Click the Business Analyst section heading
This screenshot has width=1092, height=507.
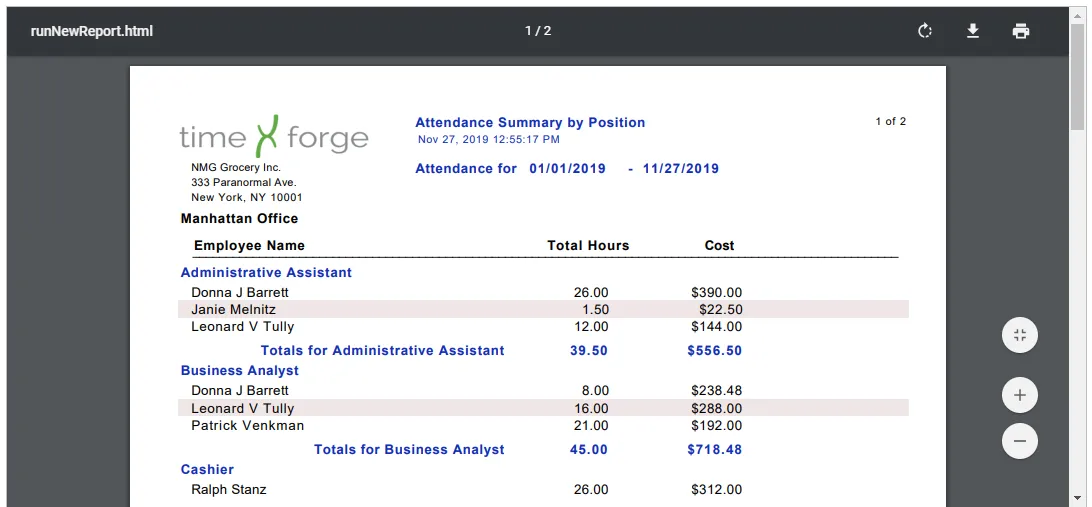pyautogui.click(x=240, y=370)
